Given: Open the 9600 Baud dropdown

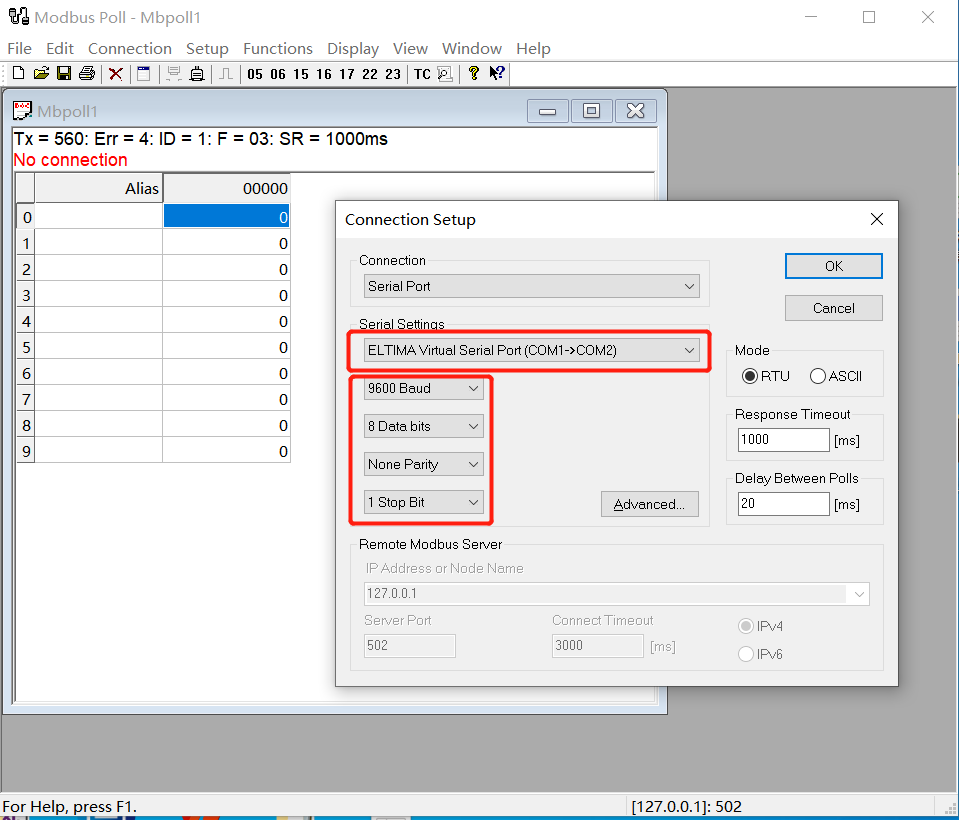Looking at the screenshot, I should pyautogui.click(x=423, y=388).
